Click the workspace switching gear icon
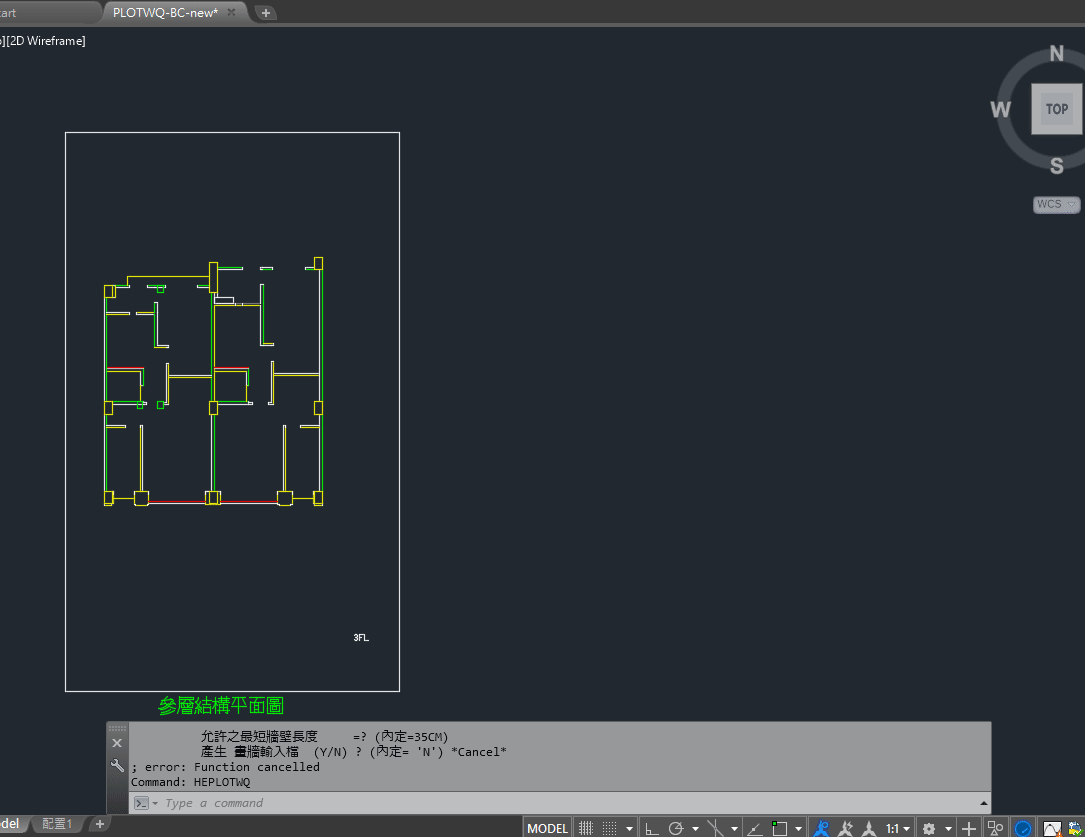This screenshot has width=1085, height=837. (x=929, y=828)
